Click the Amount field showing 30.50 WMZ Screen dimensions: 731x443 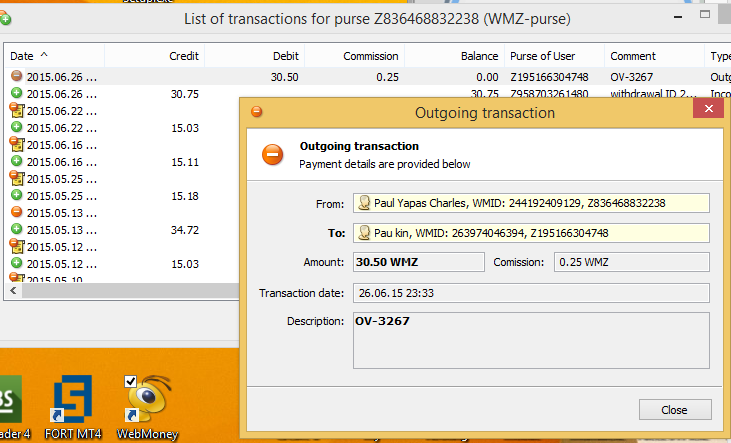[x=419, y=262]
